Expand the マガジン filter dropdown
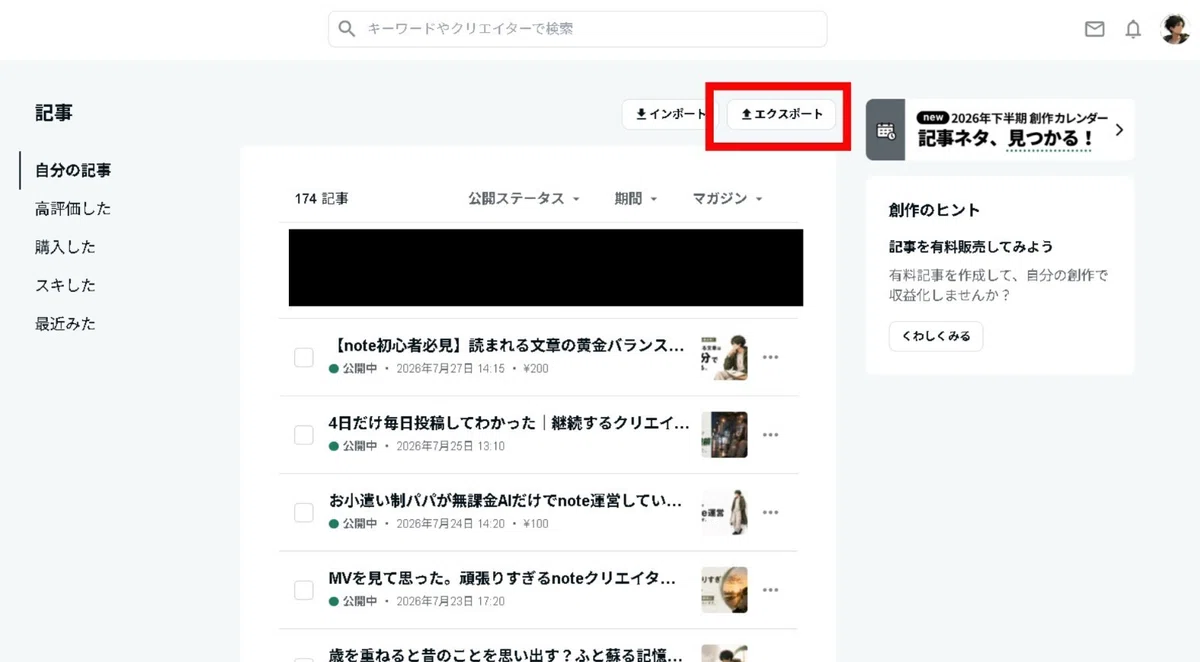This screenshot has width=1200, height=662. coord(728,199)
